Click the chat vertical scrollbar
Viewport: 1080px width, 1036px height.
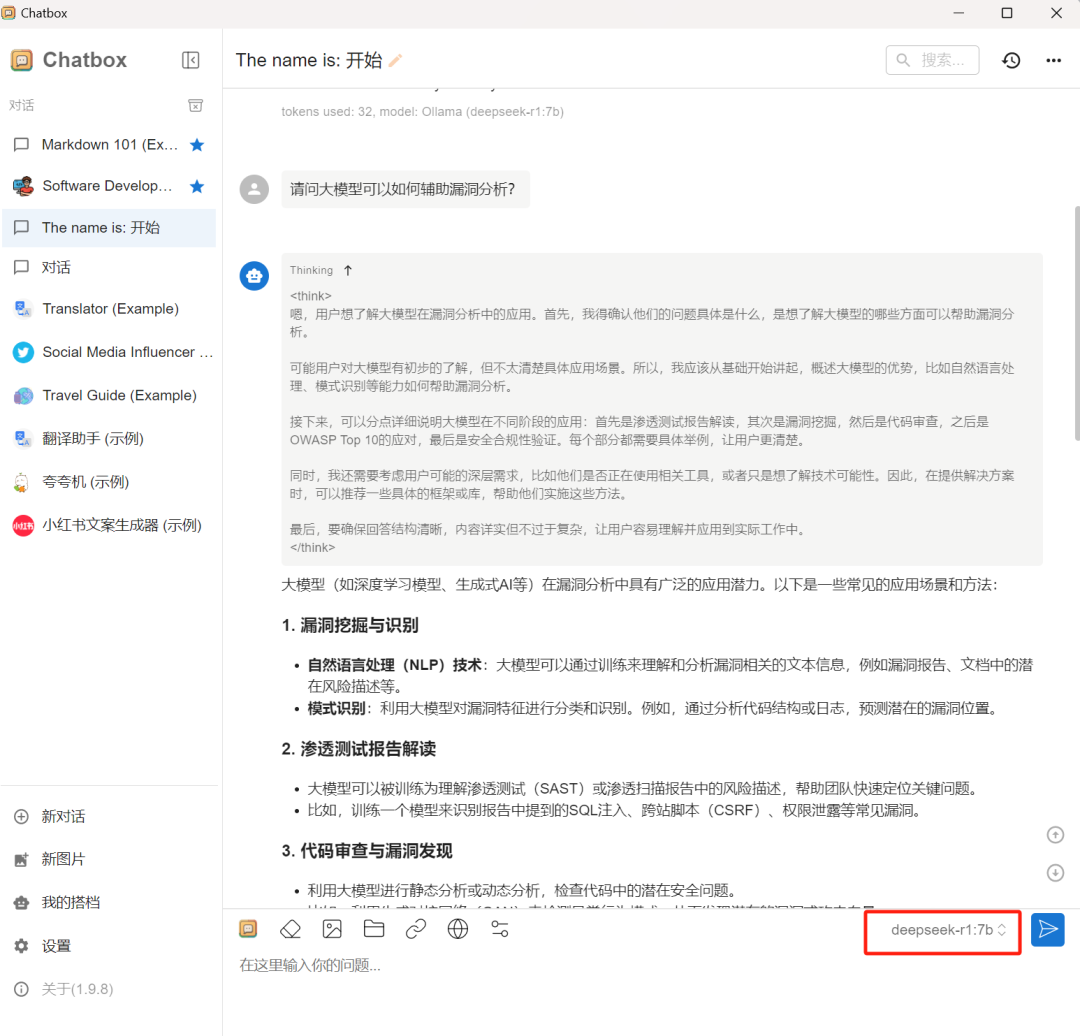(1077, 323)
